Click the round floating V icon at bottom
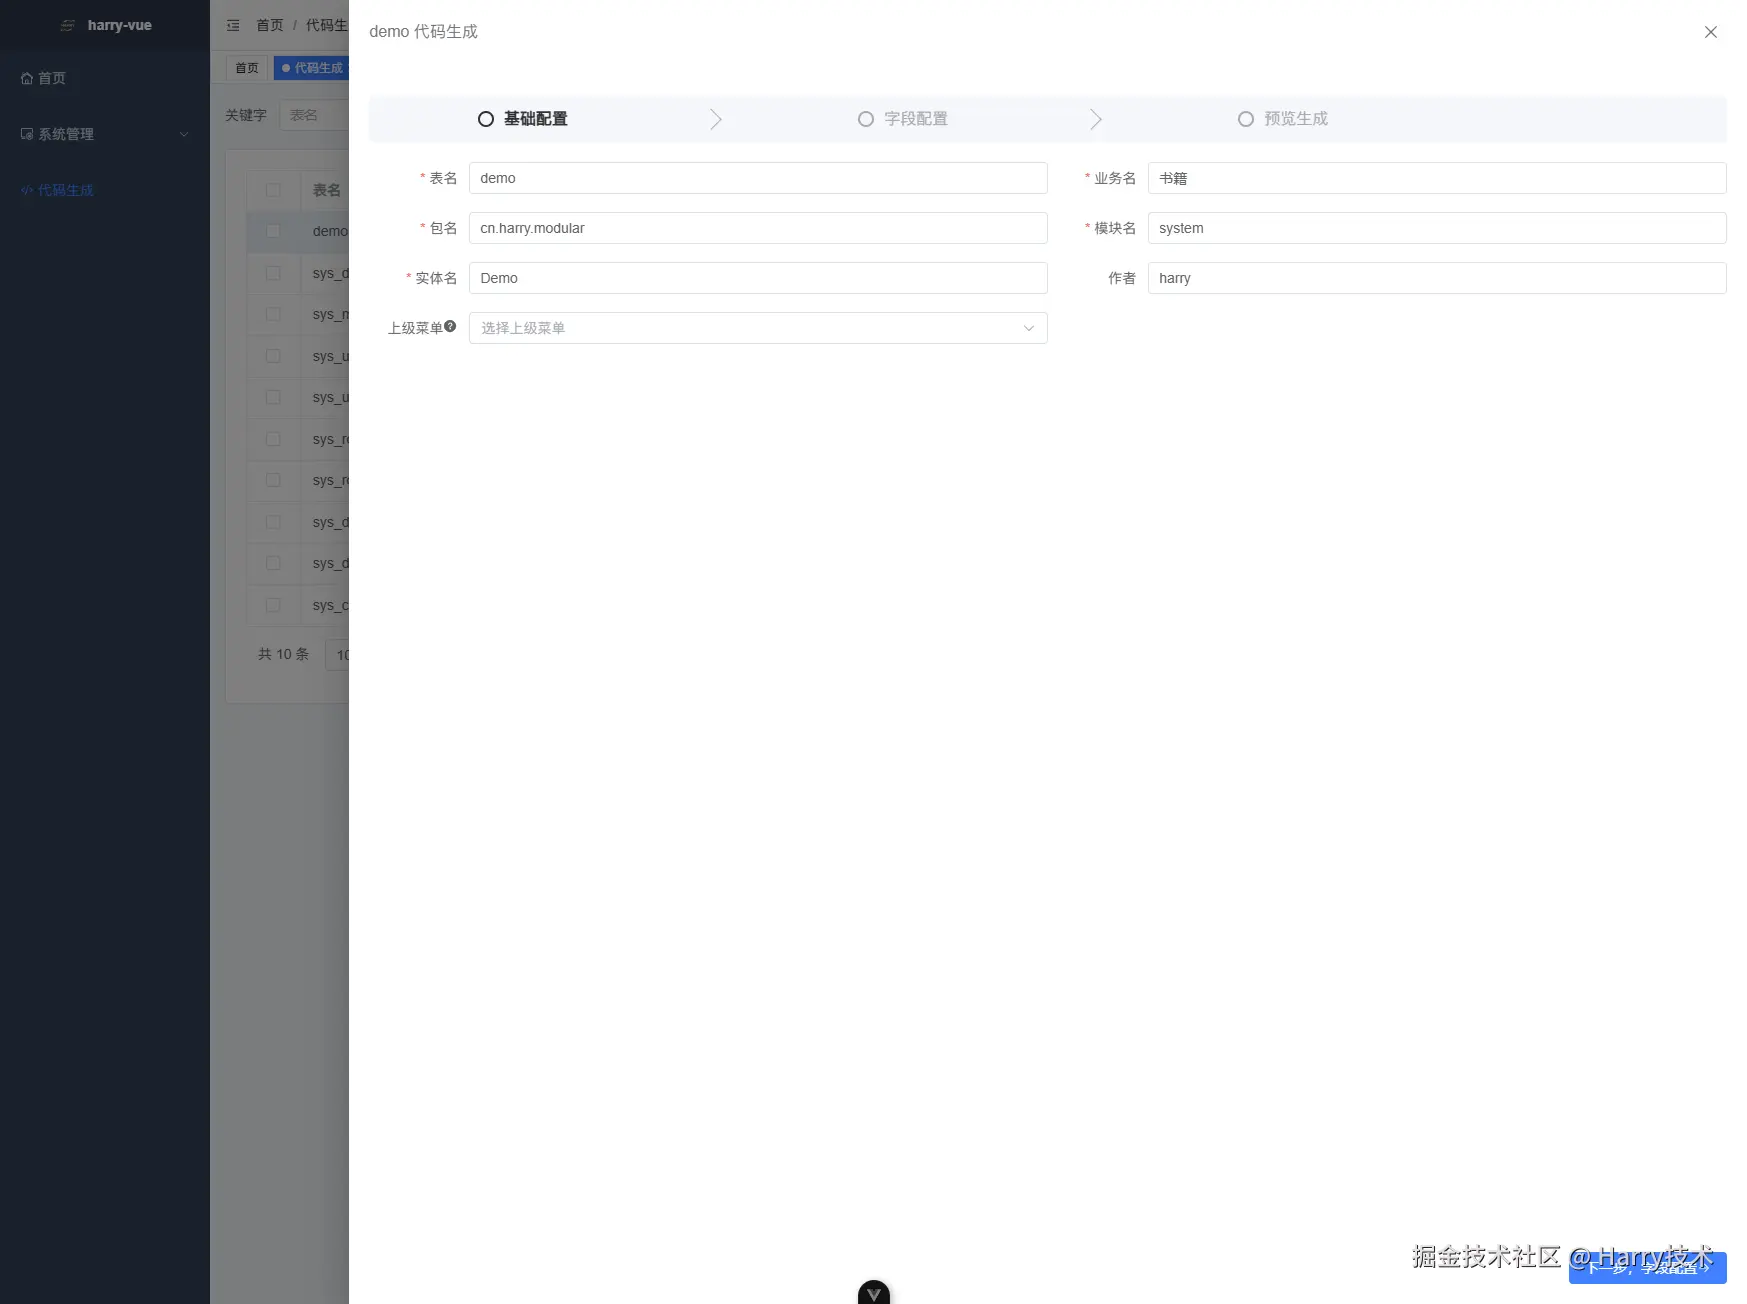The width and height of the screenshot is (1747, 1304). click(x=874, y=1294)
